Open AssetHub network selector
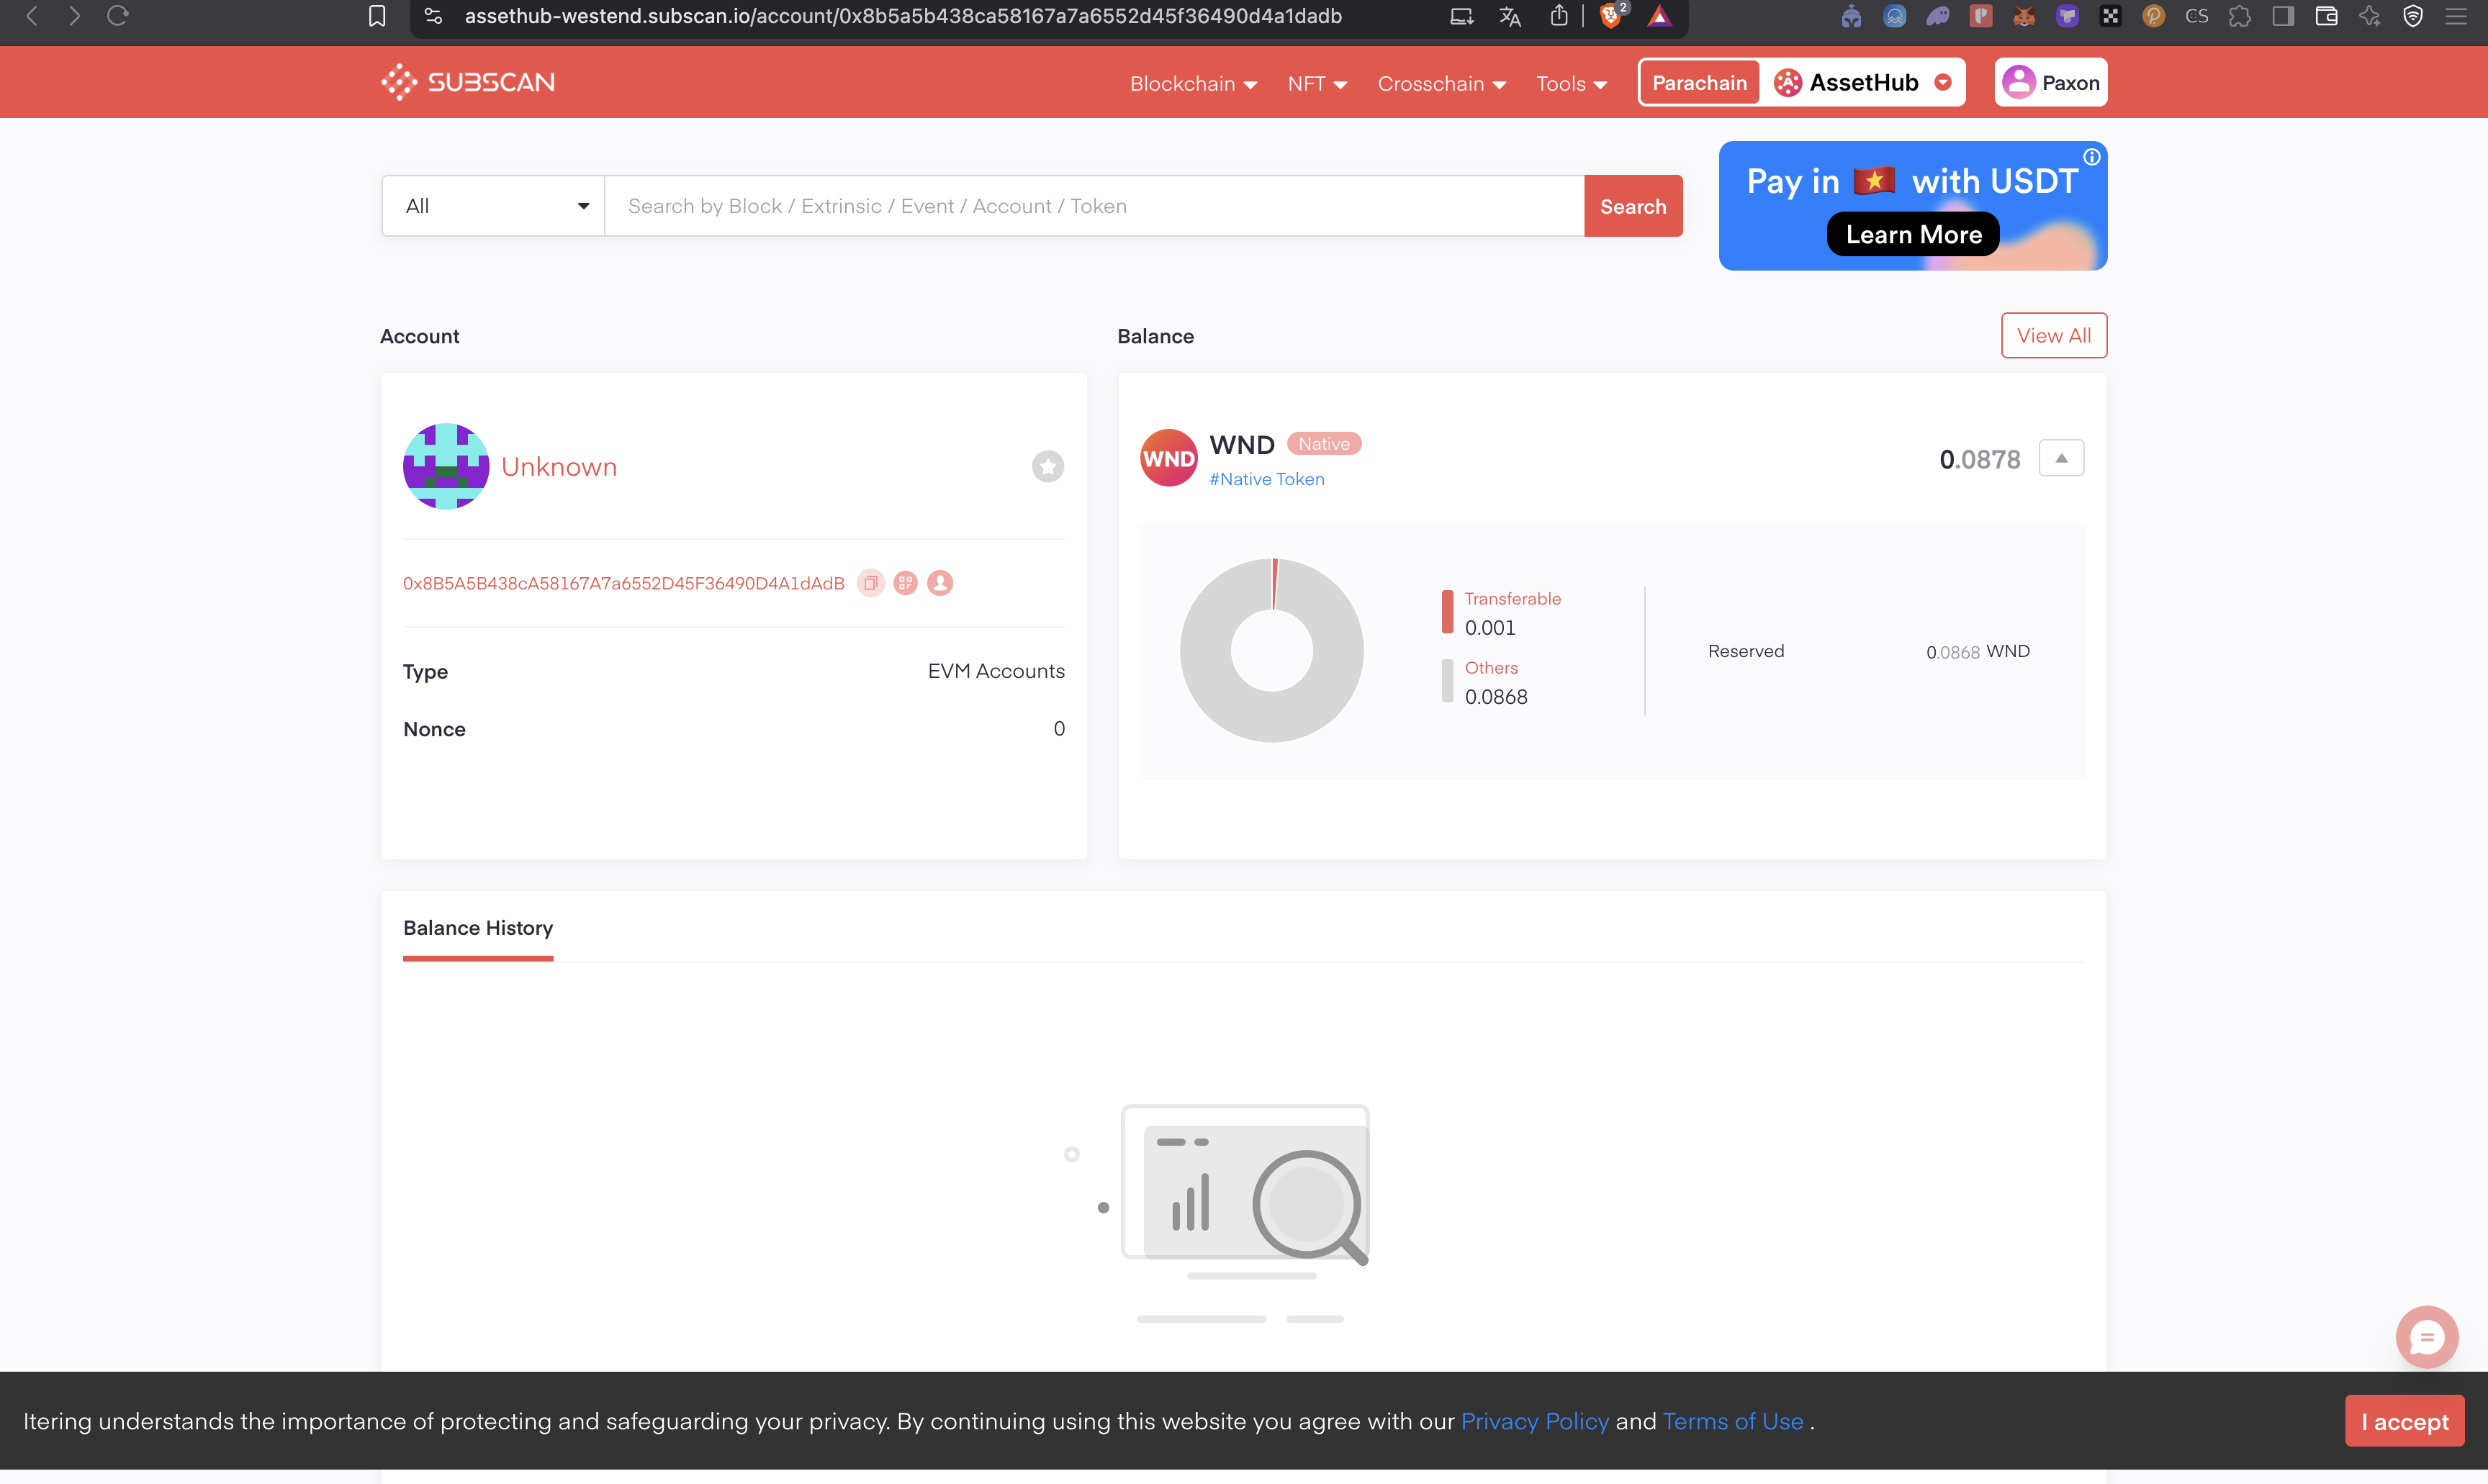Image resolution: width=2488 pixels, height=1484 pixels. click(1862, 82)
